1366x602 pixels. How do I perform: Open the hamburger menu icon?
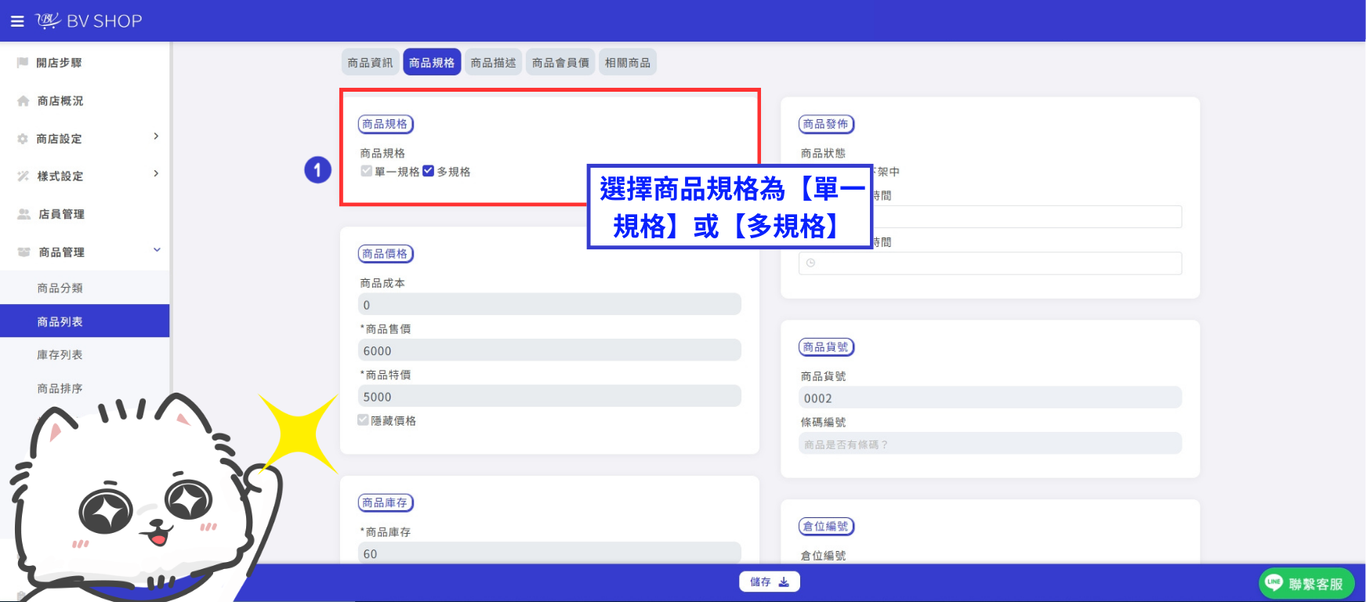17,21
